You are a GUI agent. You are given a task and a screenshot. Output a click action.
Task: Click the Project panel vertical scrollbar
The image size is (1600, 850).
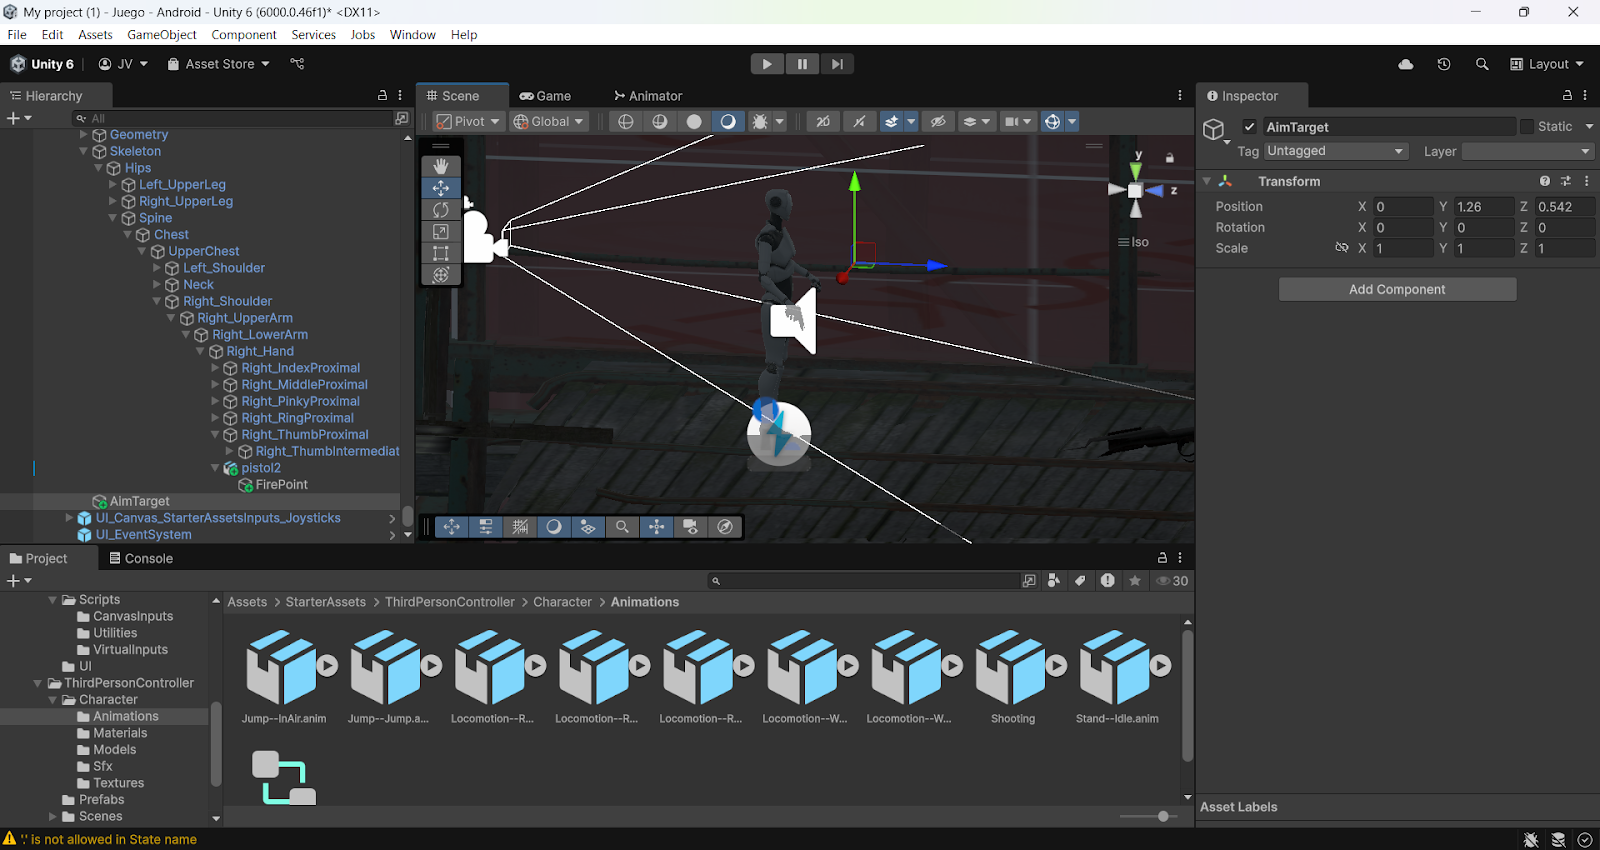[1188, 696]
